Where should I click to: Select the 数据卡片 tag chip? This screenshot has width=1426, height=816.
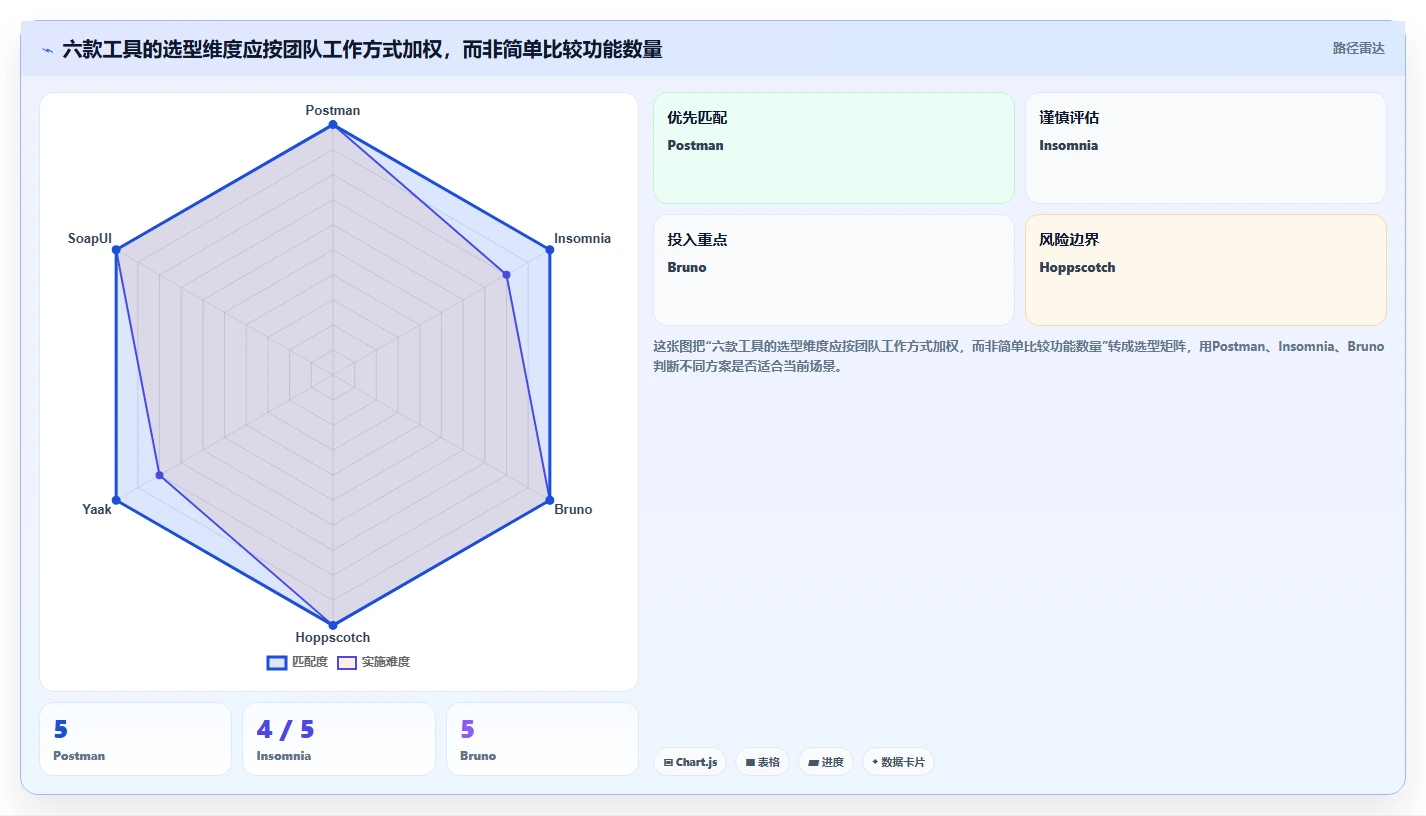coord(898,762)
